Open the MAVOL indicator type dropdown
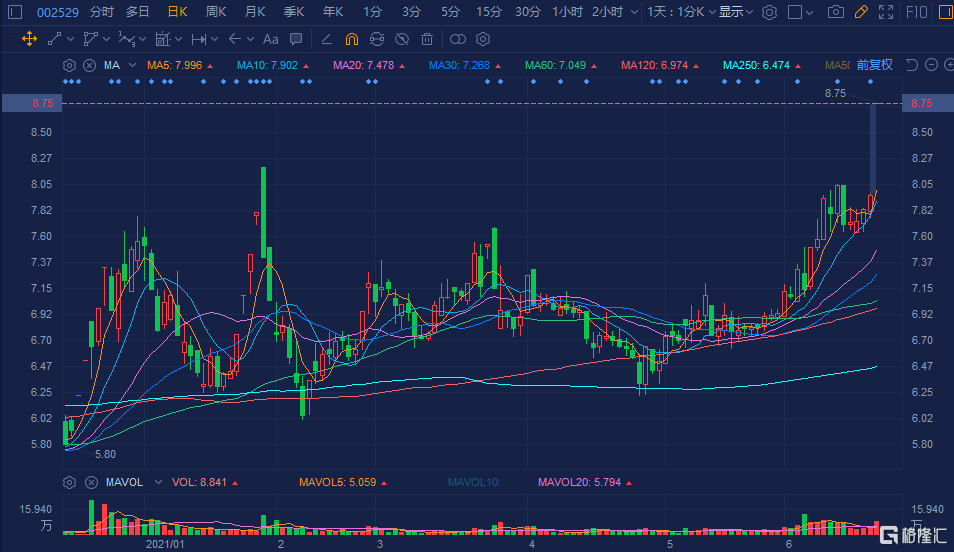The width and height of the screenshot is (954, 552). (158, 483)
